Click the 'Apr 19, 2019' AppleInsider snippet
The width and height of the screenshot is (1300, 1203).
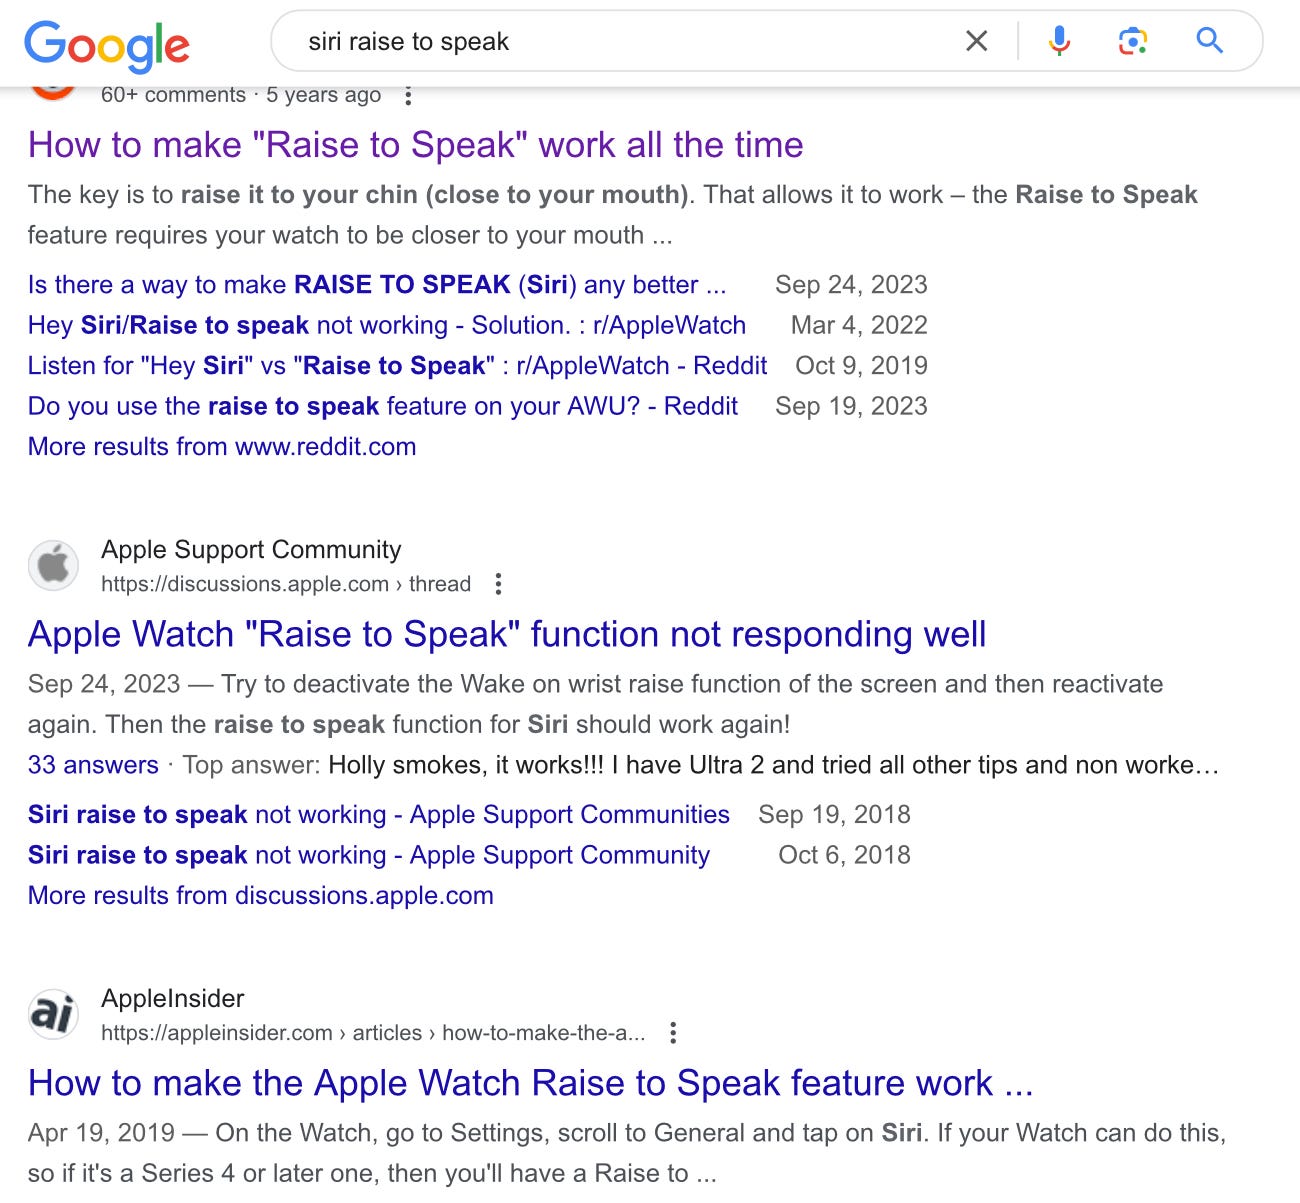pyautogui.click(x=627, y=1153)
